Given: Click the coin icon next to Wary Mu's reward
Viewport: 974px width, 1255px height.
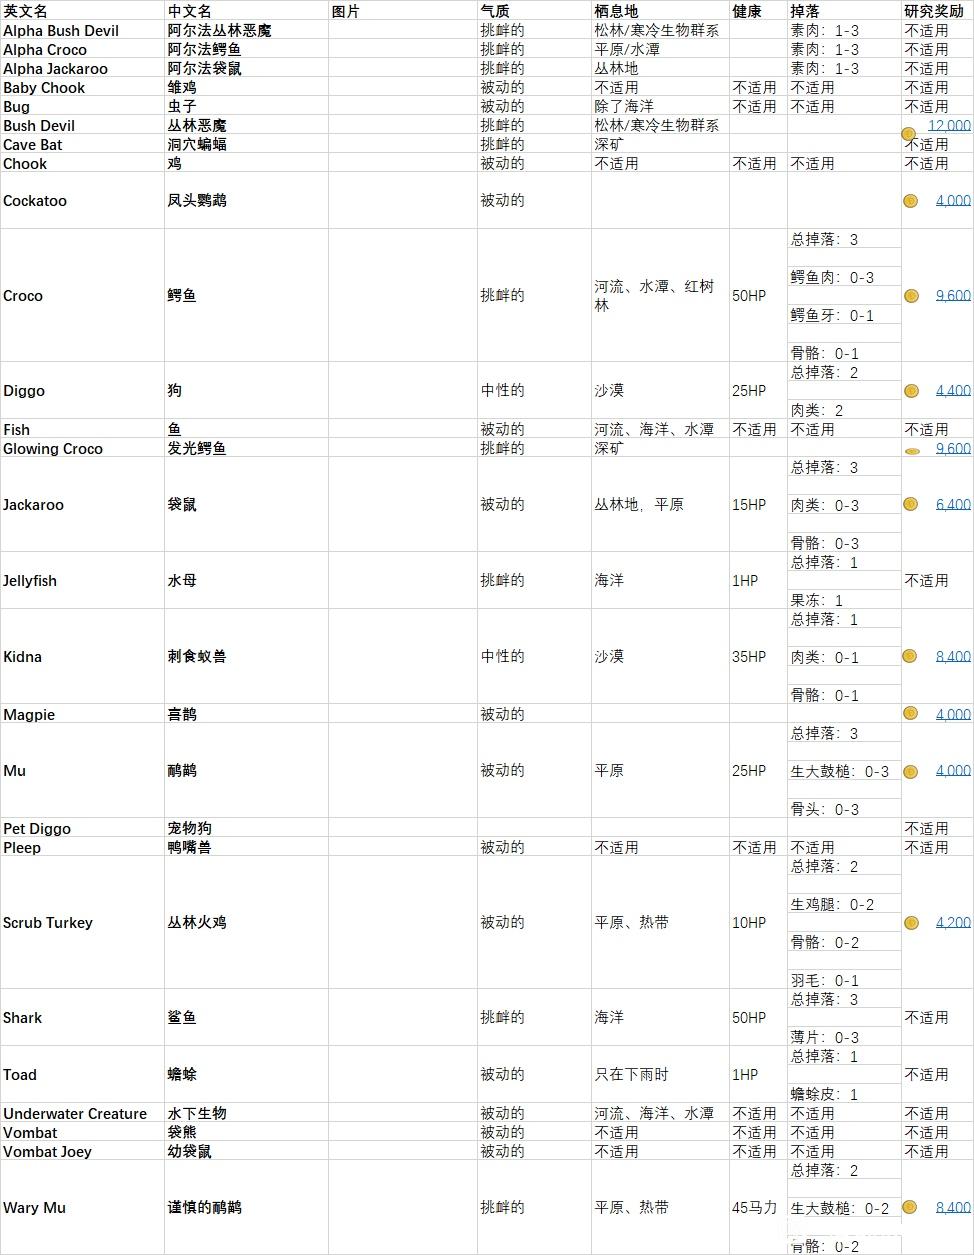Looking at the screenshot, I should point(910,1207).
